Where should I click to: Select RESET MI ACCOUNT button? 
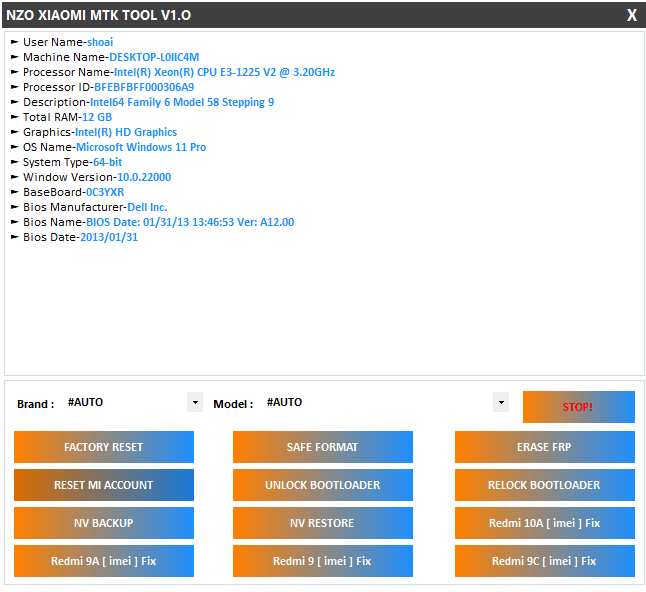(x=103, y=485)
